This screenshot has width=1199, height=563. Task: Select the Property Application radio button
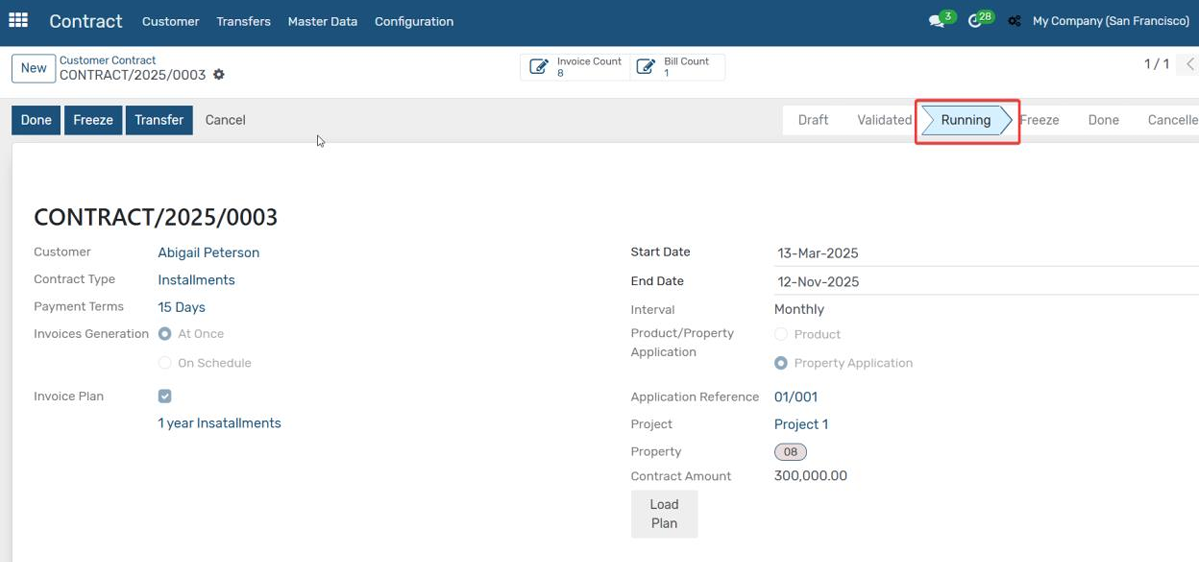(781, 363)
